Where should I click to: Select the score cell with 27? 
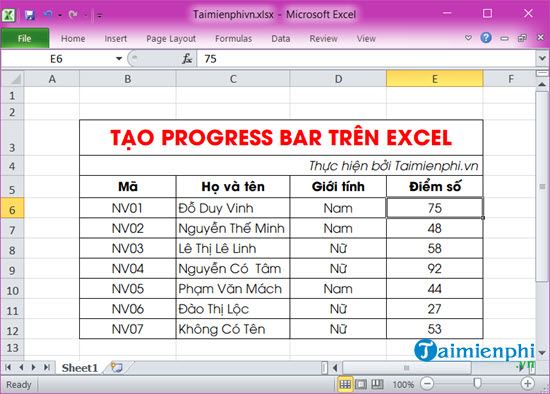pos(435,309)
